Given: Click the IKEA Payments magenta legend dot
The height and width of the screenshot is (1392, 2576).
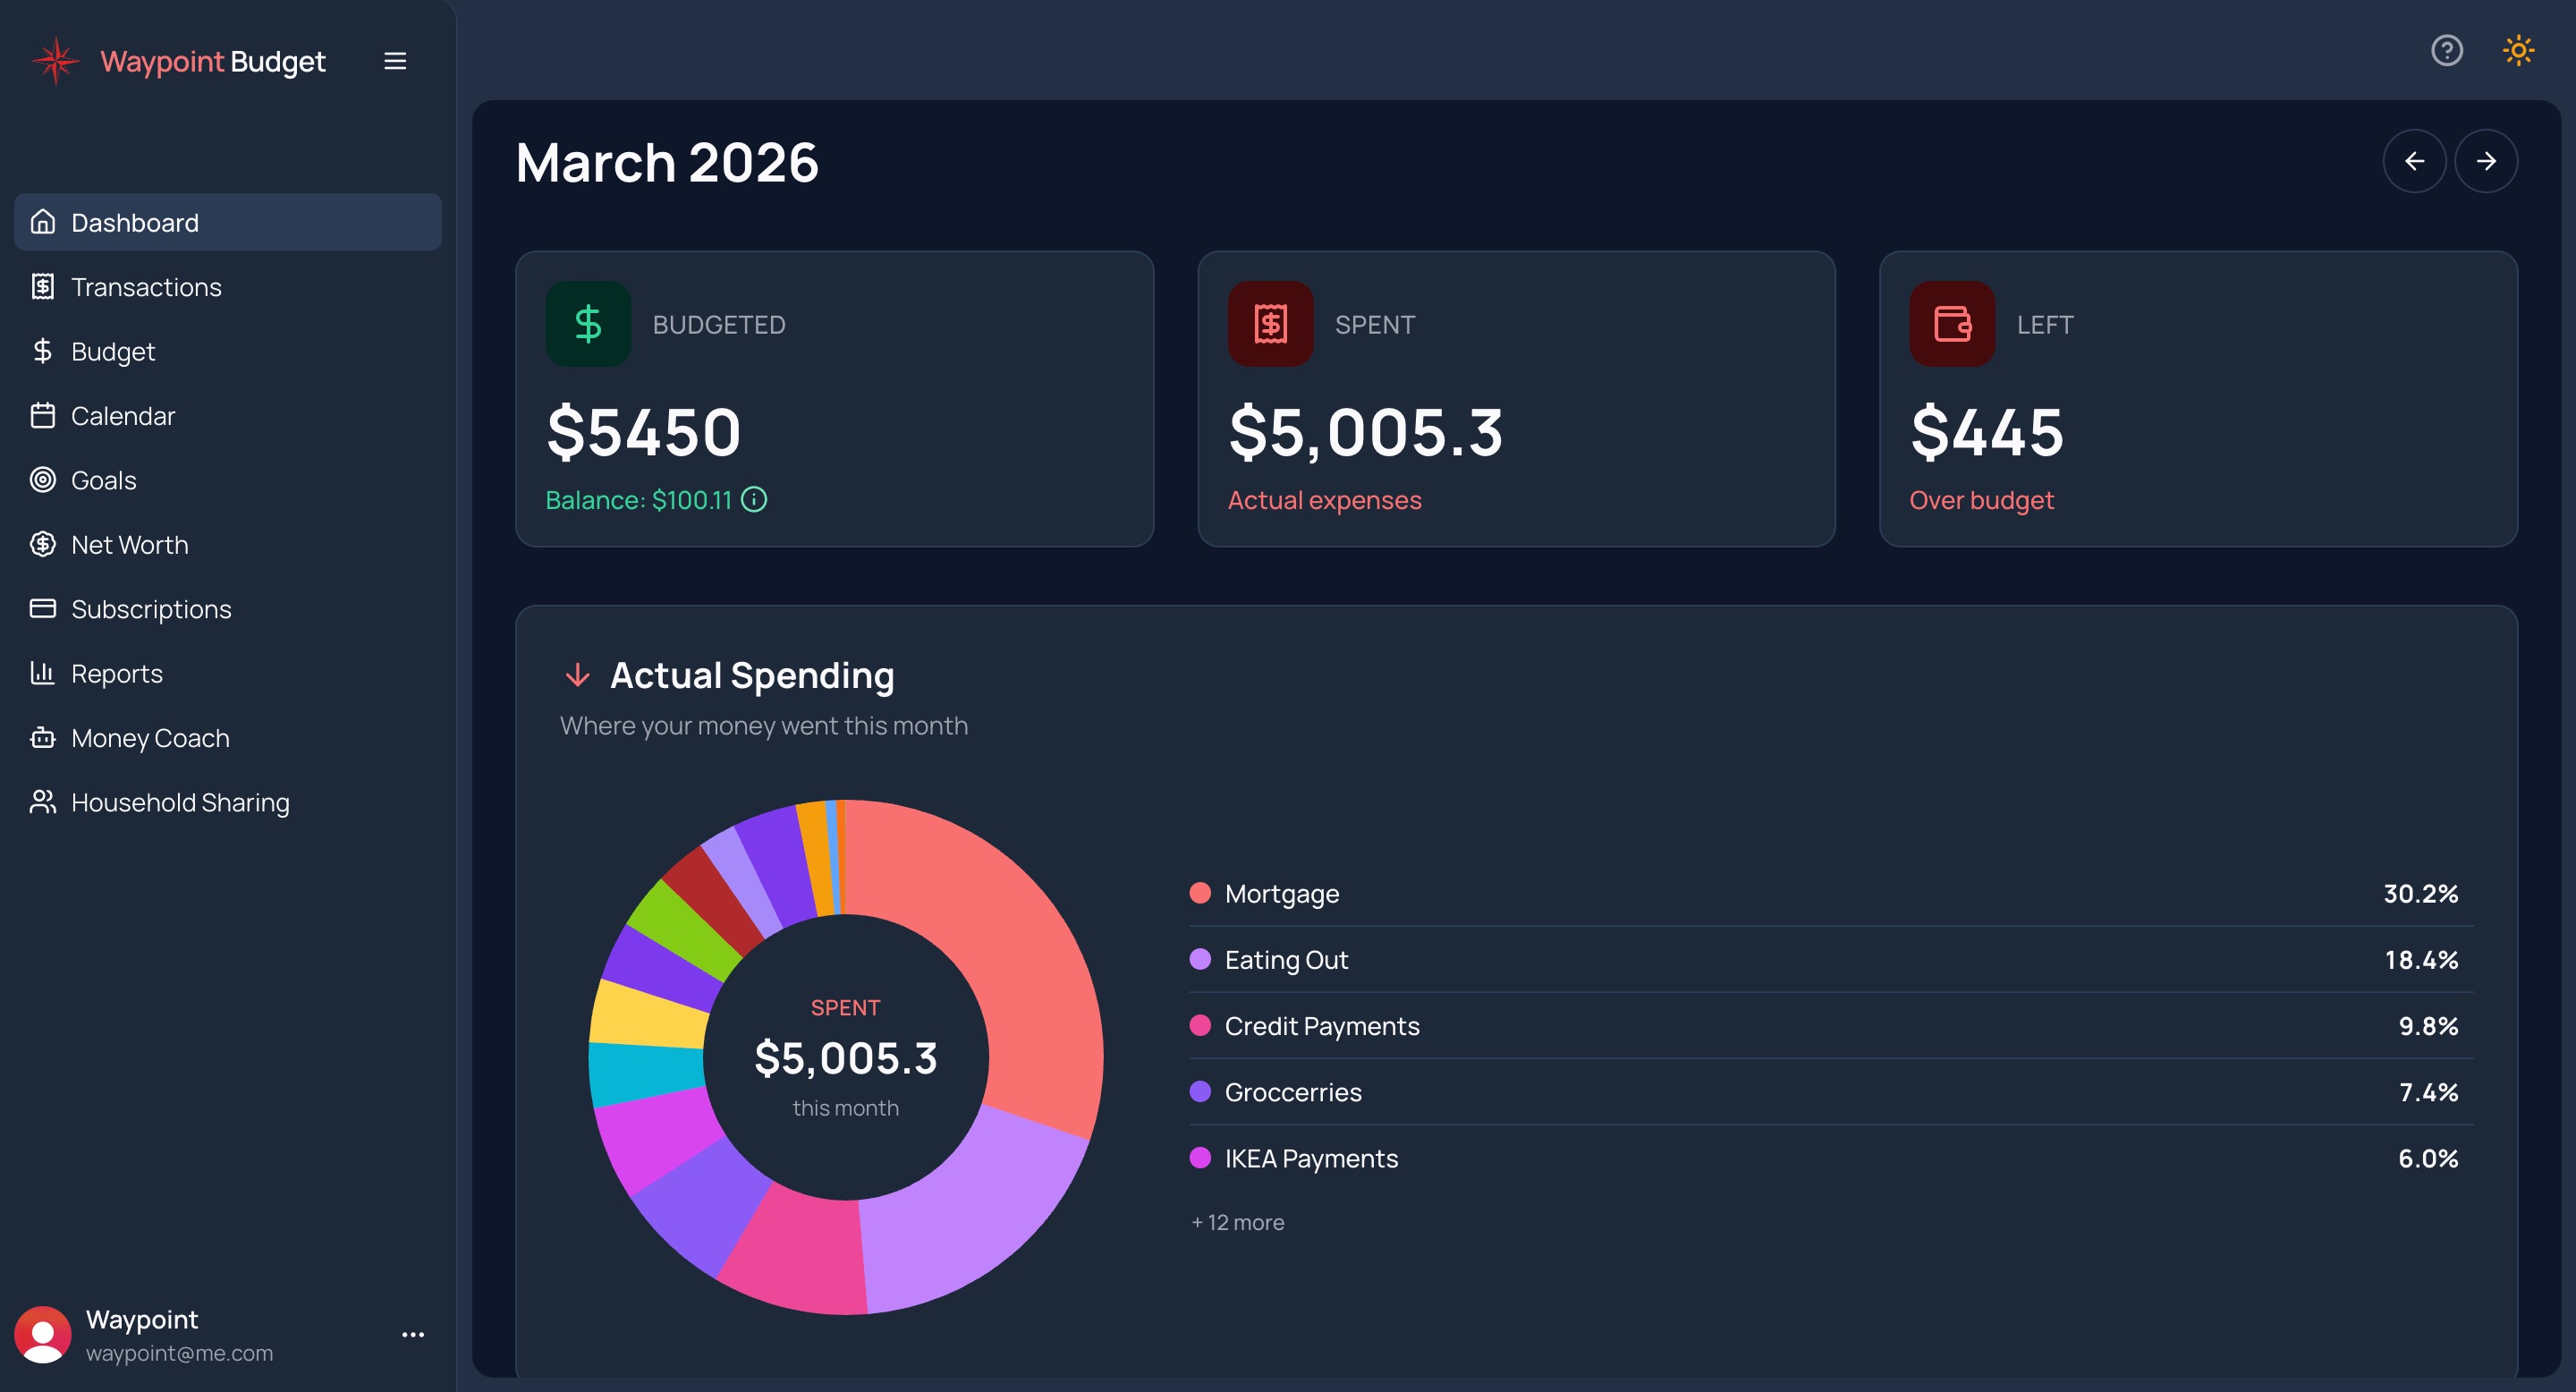Looking at the screenshot, I should point(1200,1157).
